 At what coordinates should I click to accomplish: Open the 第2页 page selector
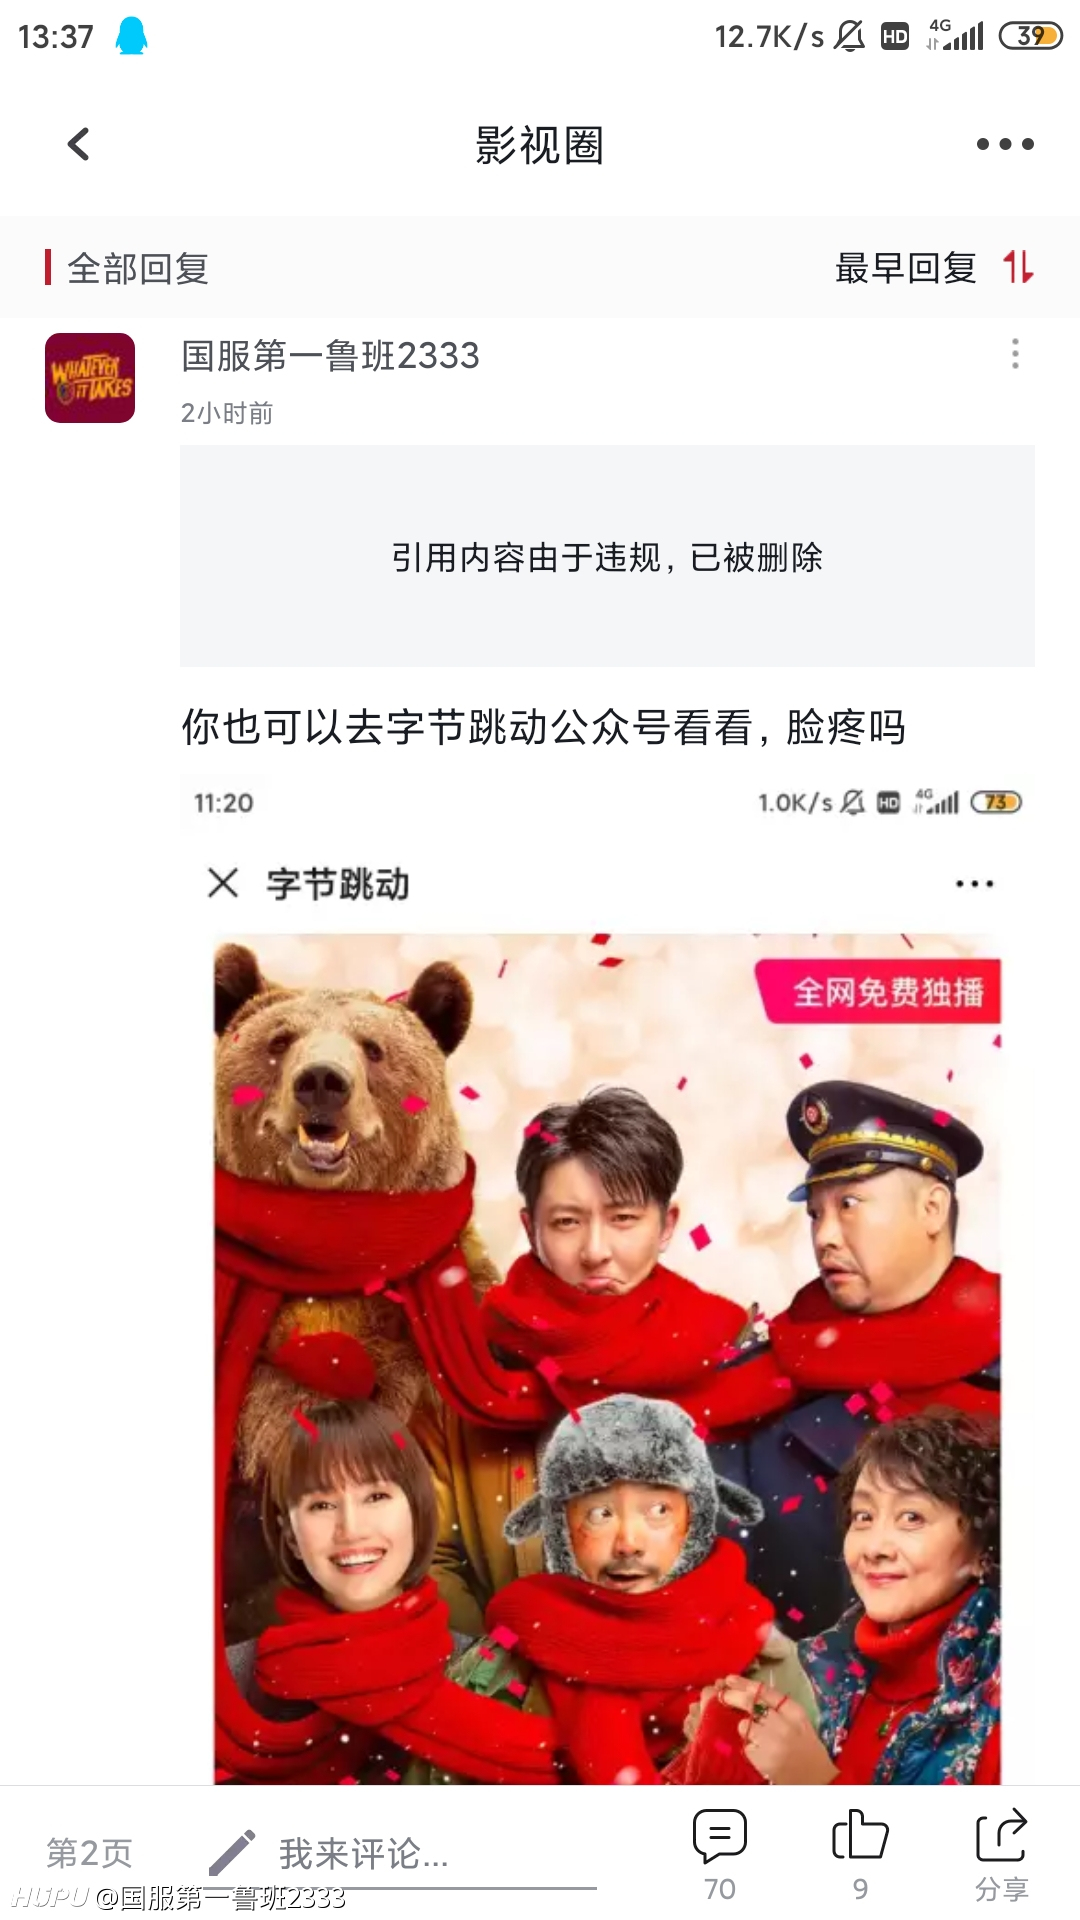90,1853
